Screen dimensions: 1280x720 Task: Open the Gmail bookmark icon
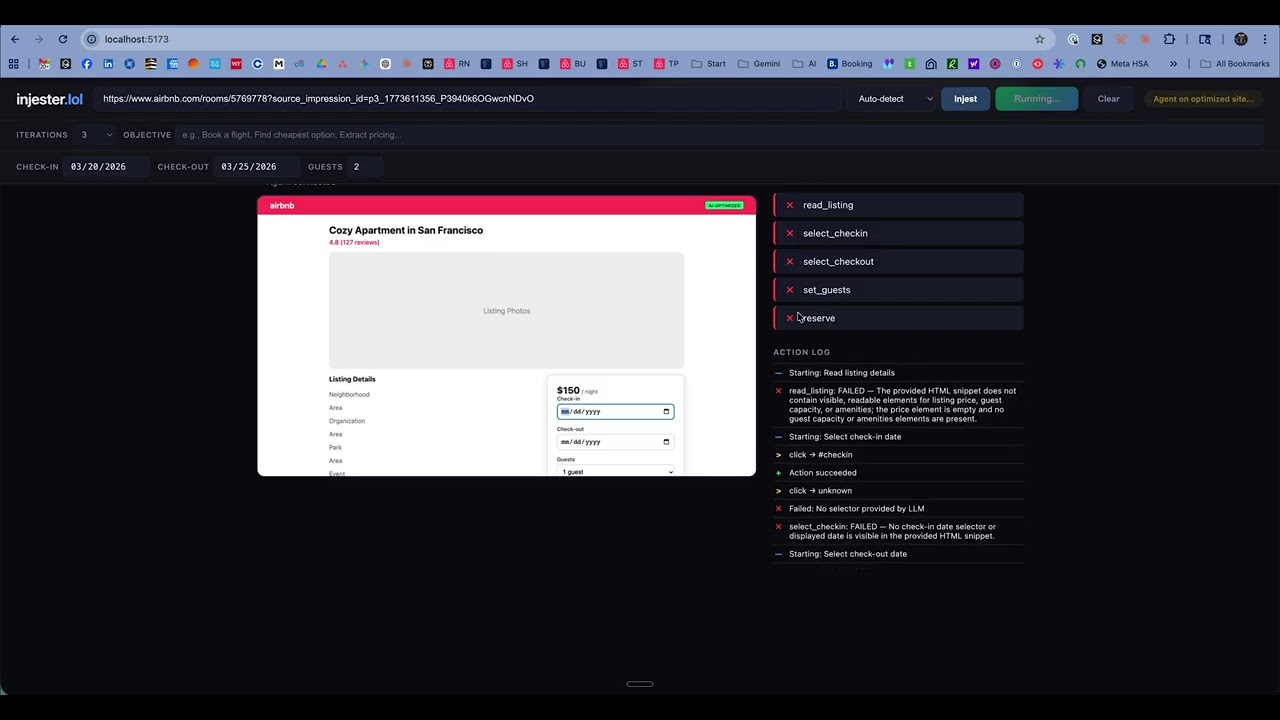44,64
